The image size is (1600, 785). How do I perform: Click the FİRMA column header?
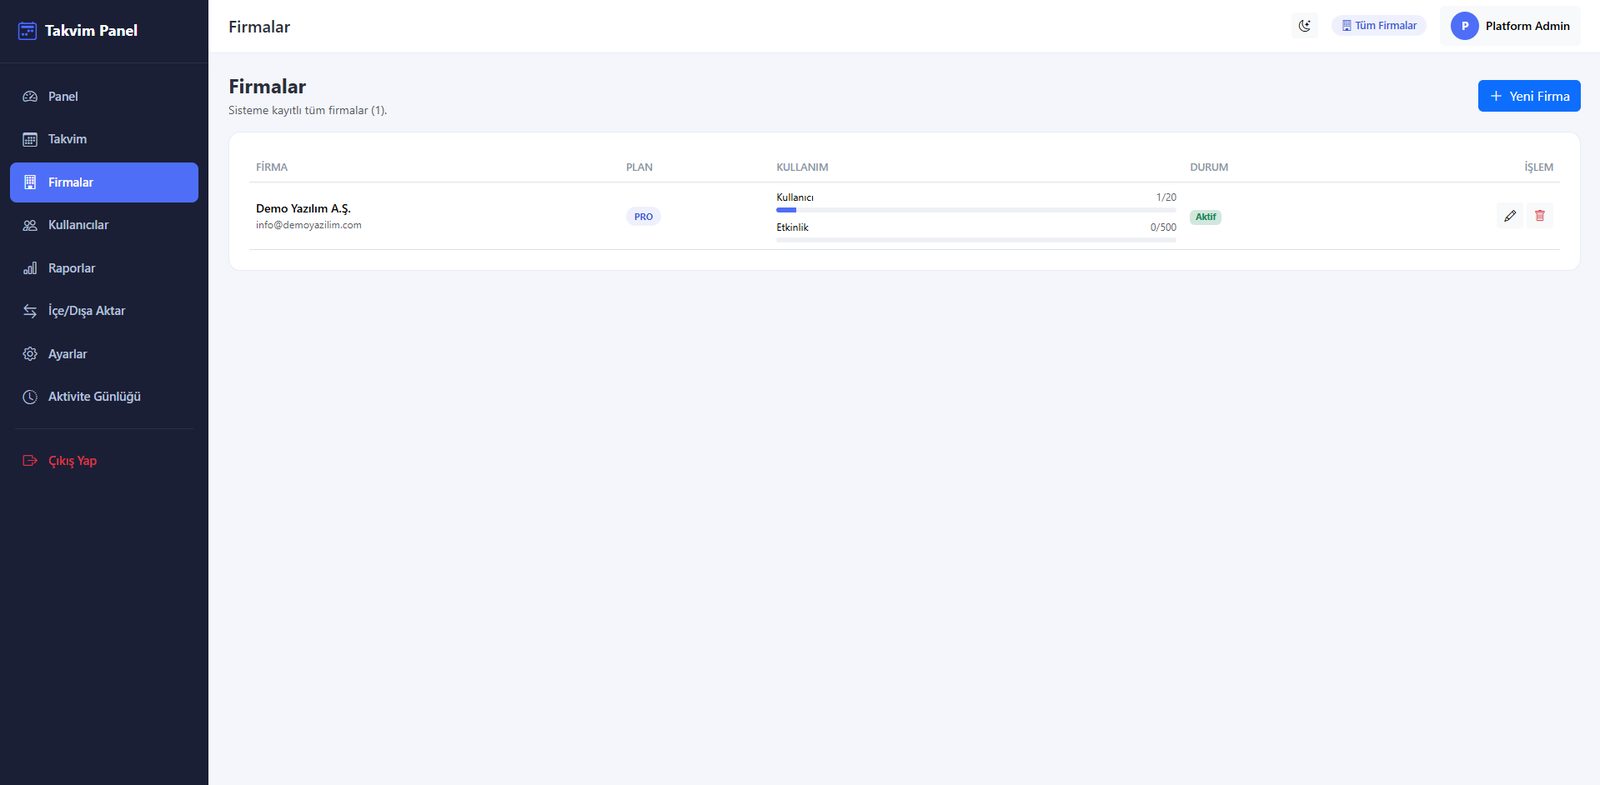click(272, 168)
